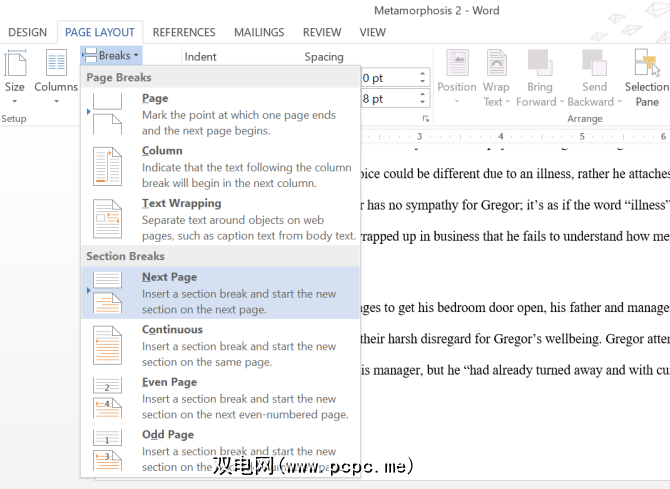Expand the Send Backward dropdown arrow
670x489 pixels.
click(618, 101)
